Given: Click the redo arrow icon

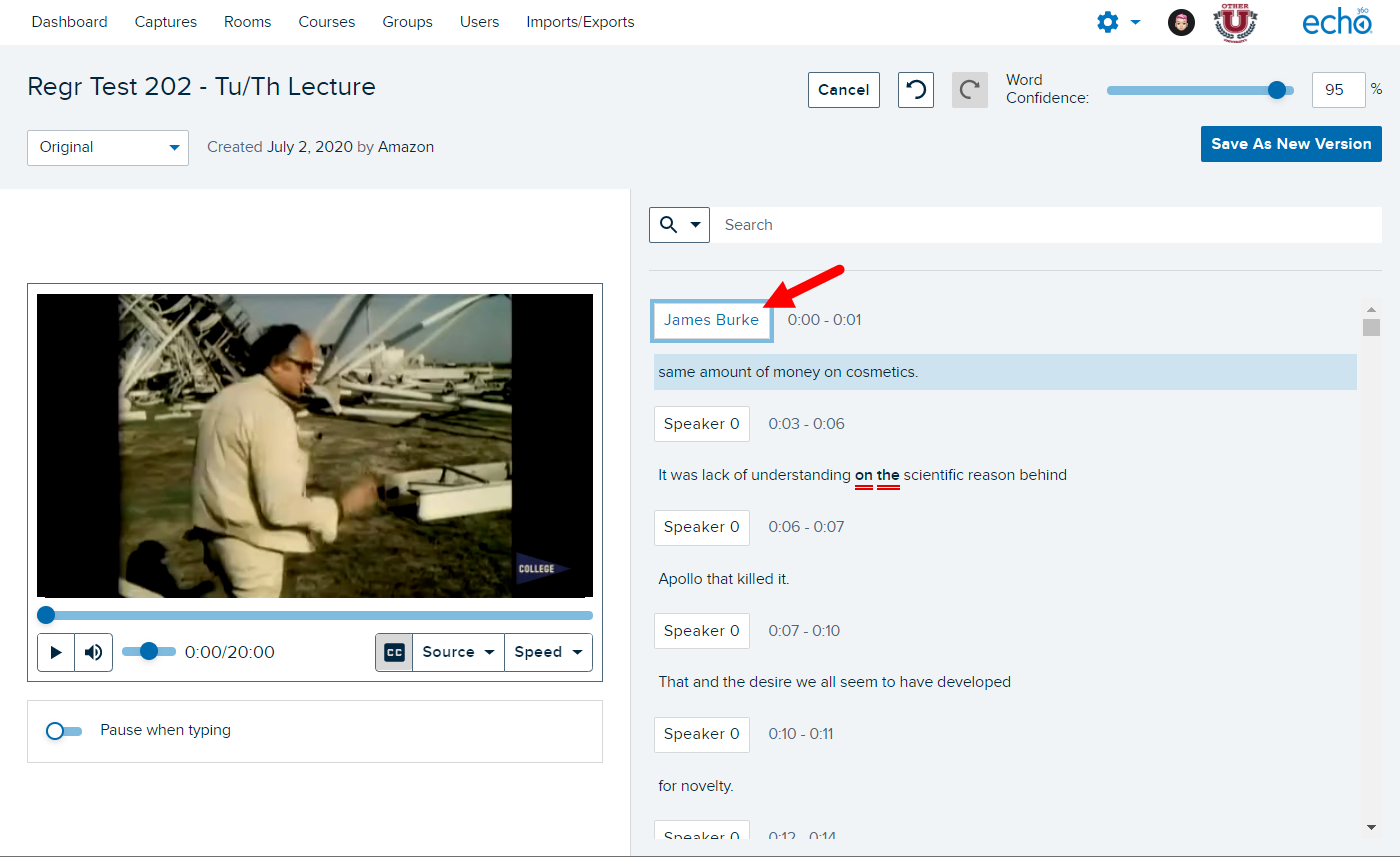Looking at the screenshot, I should tap(969, 90).
